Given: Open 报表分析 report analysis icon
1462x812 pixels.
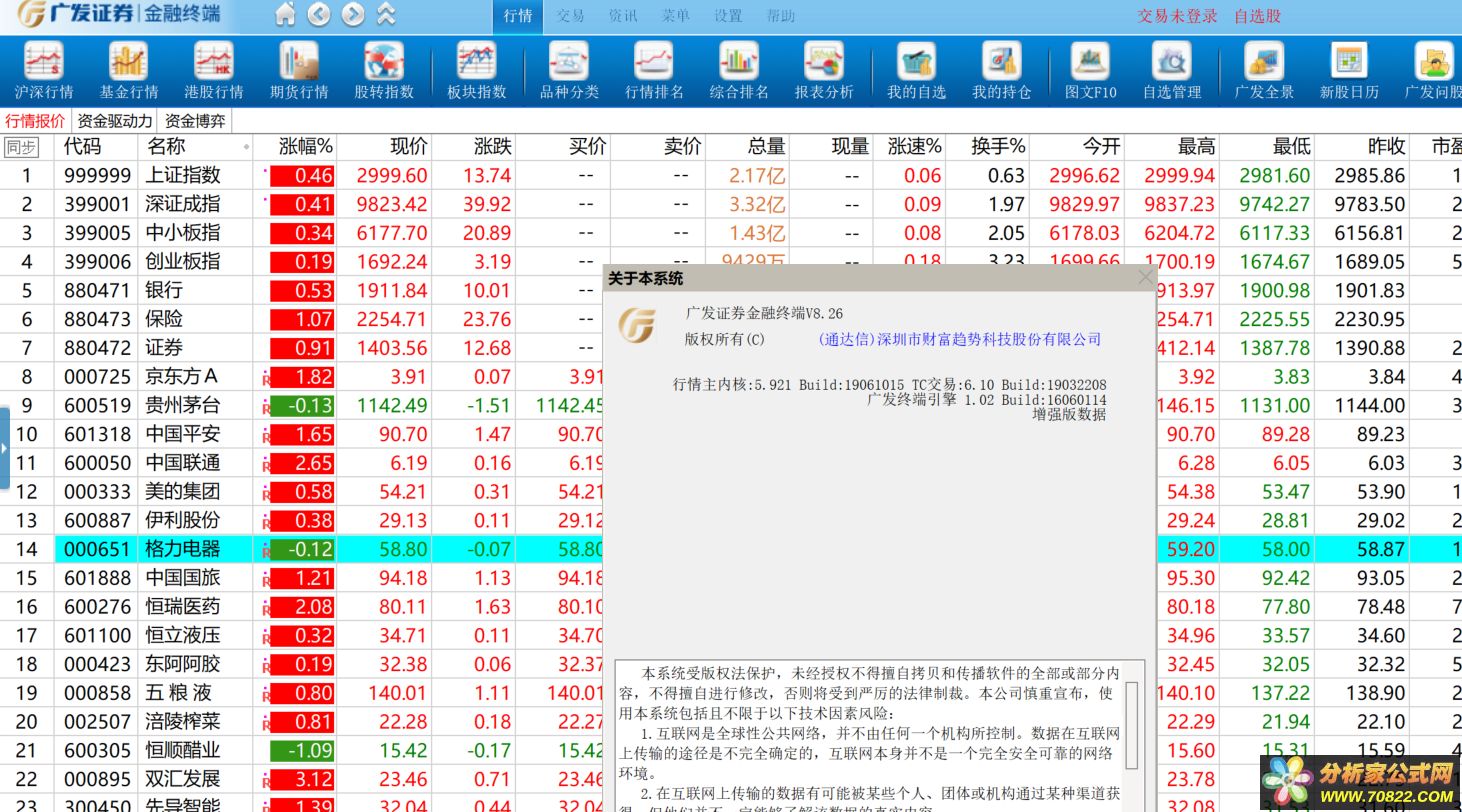Looking at the screenshot, I should (x=824, y=71).
